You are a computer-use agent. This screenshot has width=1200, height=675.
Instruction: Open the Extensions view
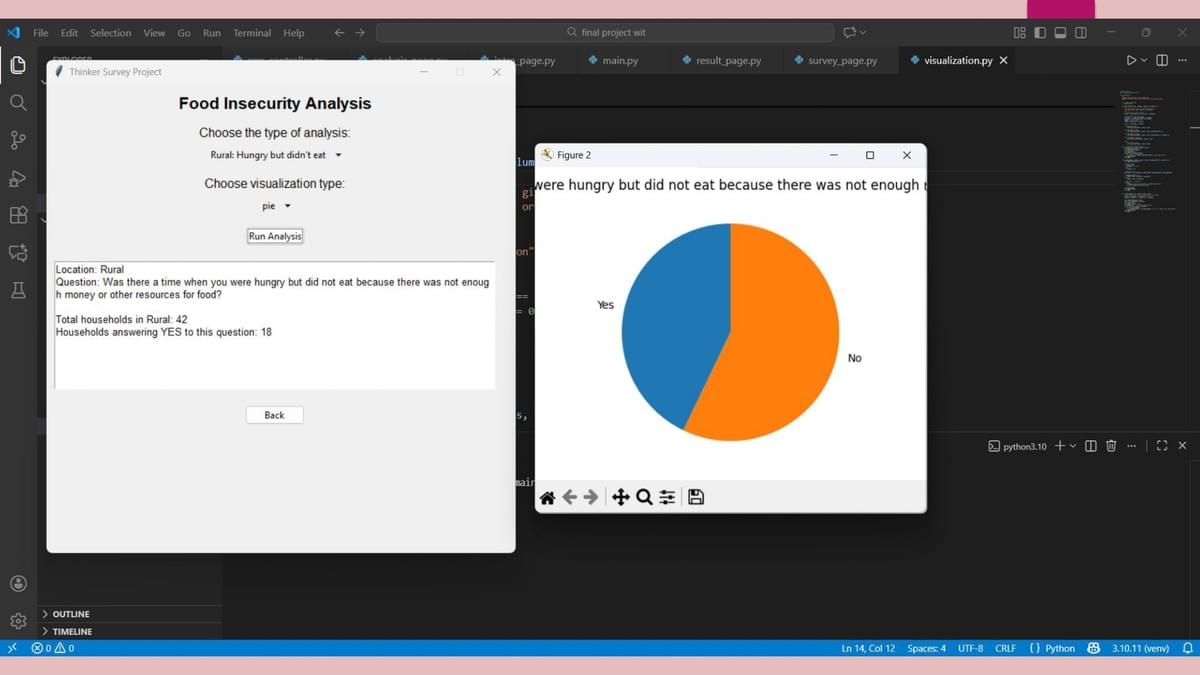18,215
